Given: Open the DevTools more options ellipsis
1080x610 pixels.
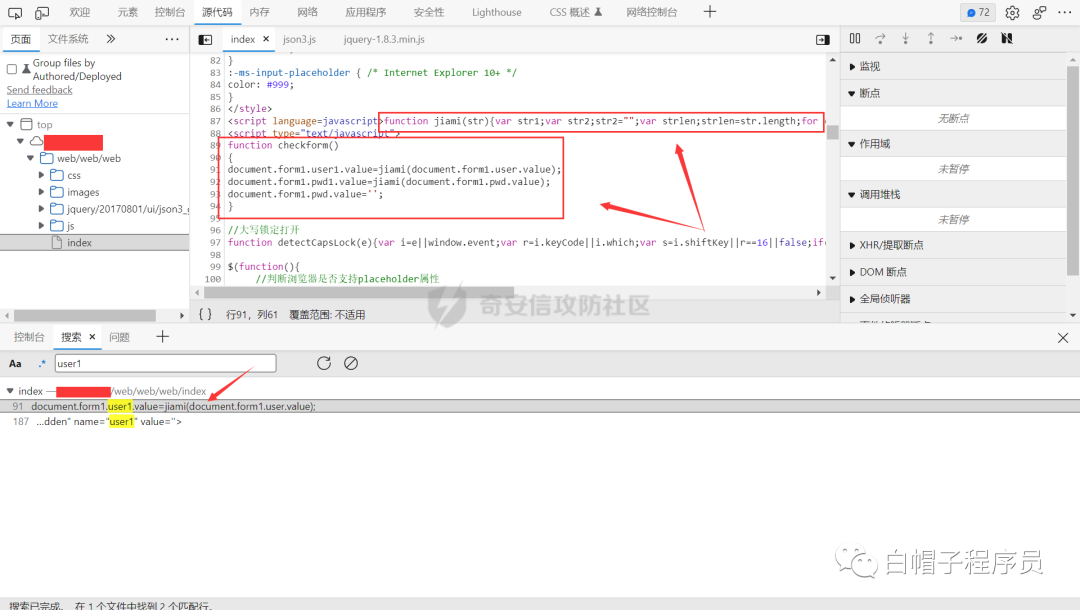Looking at the screenshot, I should pos(1065,12).
